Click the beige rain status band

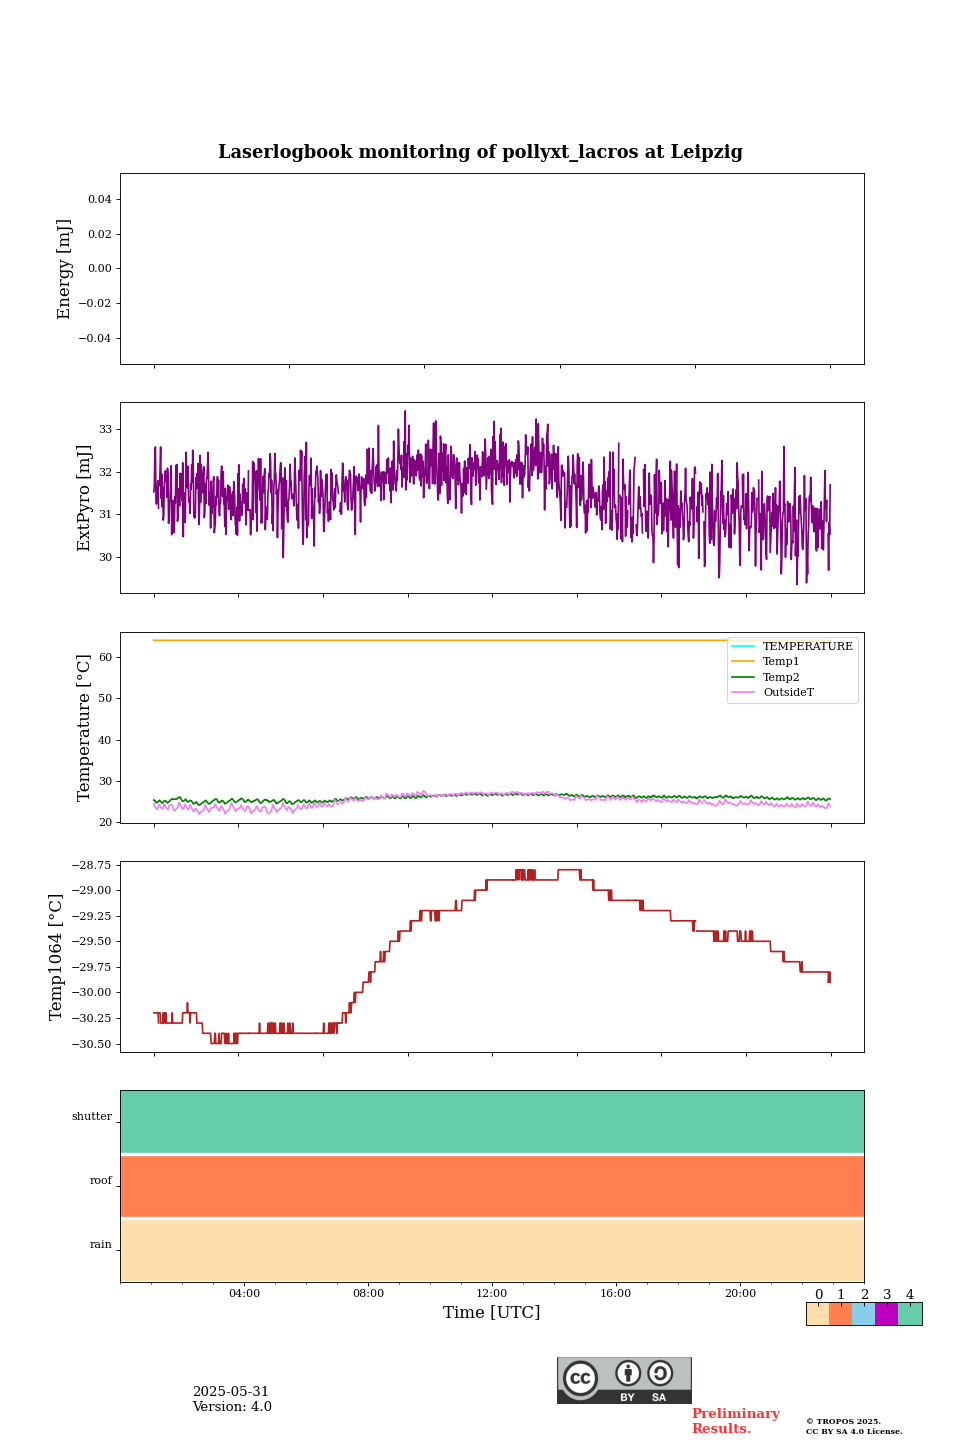(492, 1250)
